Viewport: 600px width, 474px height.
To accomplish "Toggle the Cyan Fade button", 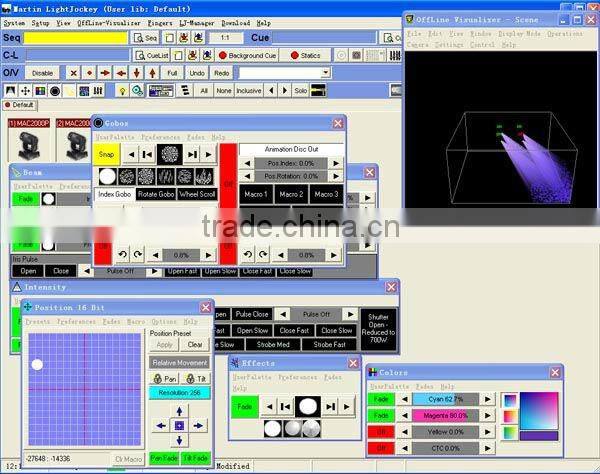I will point(380,399).
